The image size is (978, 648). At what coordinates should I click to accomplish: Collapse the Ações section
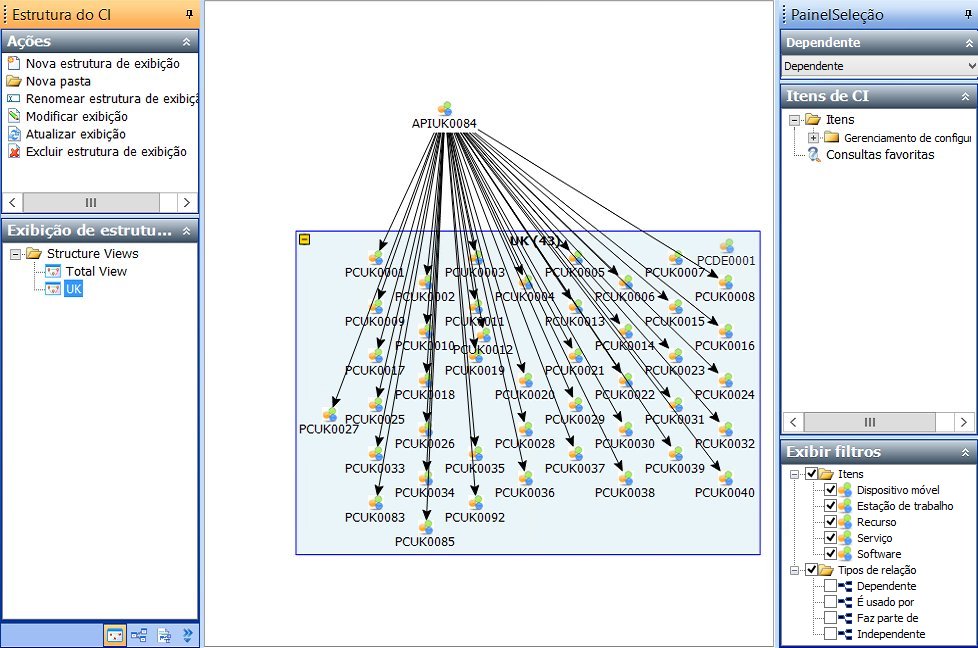point(186,41)
